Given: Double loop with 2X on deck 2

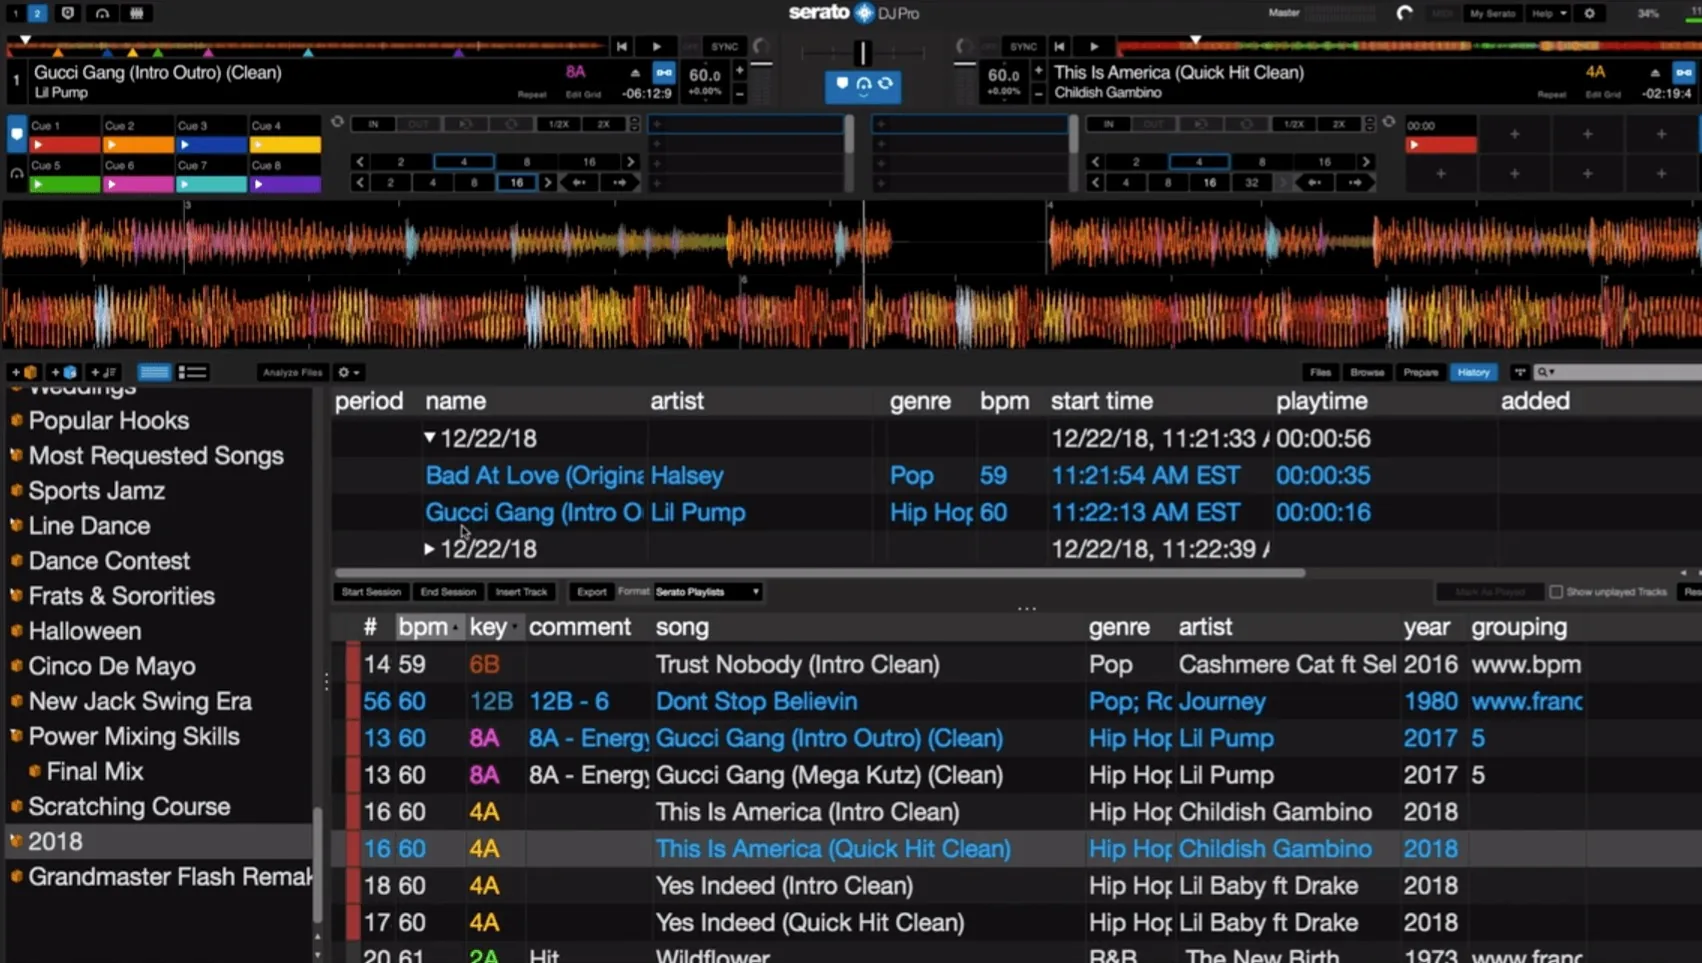Looking at the screenshot, I should point(1338,124).
